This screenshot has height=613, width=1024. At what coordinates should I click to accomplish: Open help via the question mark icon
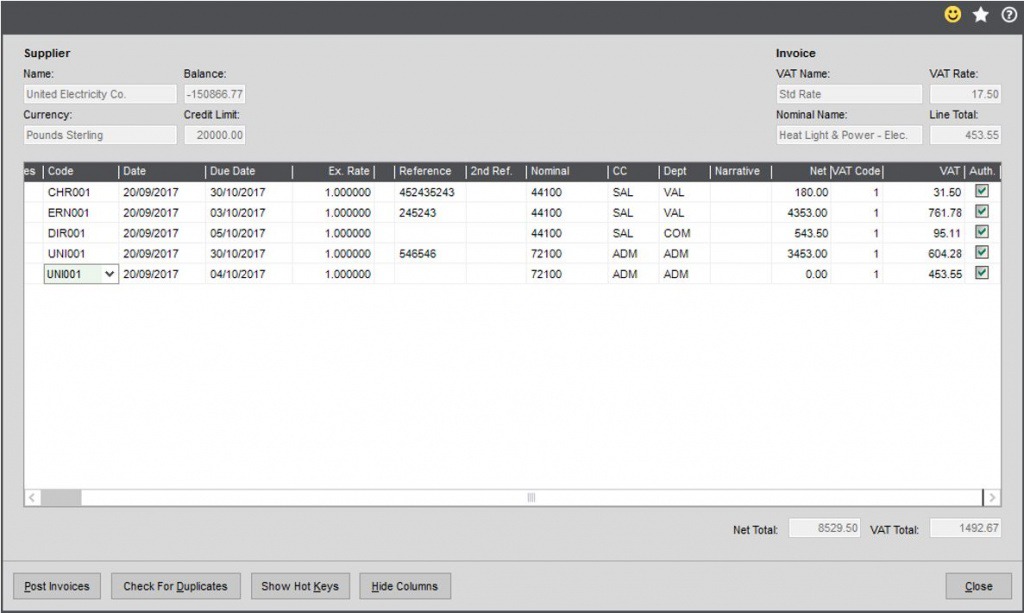pyautogui.click(x=1009, y=14)
